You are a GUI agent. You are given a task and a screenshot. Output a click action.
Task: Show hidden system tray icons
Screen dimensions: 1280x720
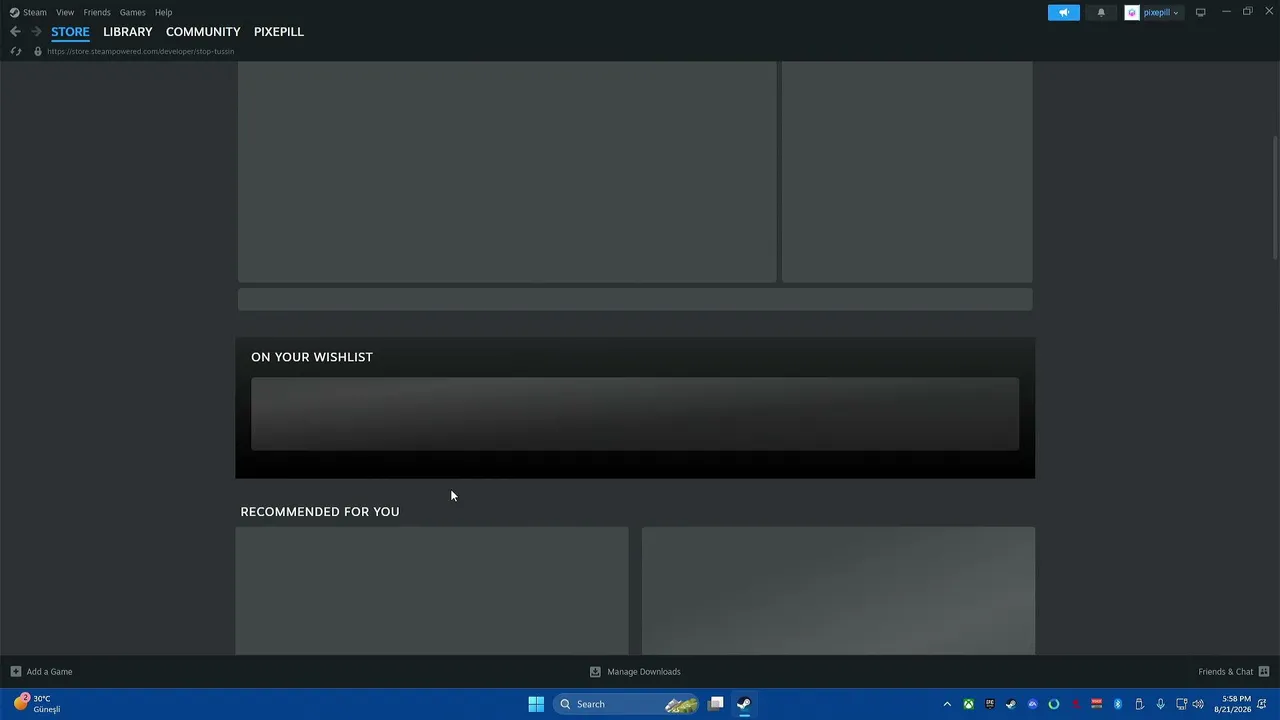[x=947, y=704]
